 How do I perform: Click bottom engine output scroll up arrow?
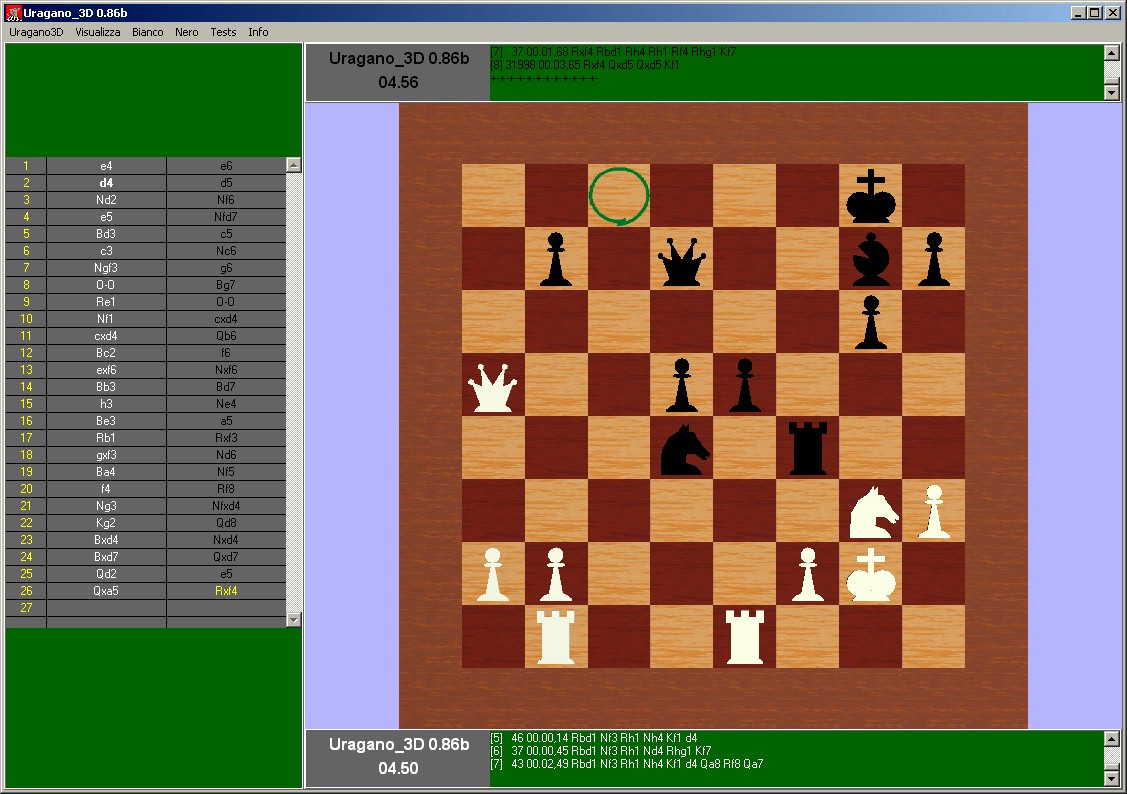pos(1111,739)
